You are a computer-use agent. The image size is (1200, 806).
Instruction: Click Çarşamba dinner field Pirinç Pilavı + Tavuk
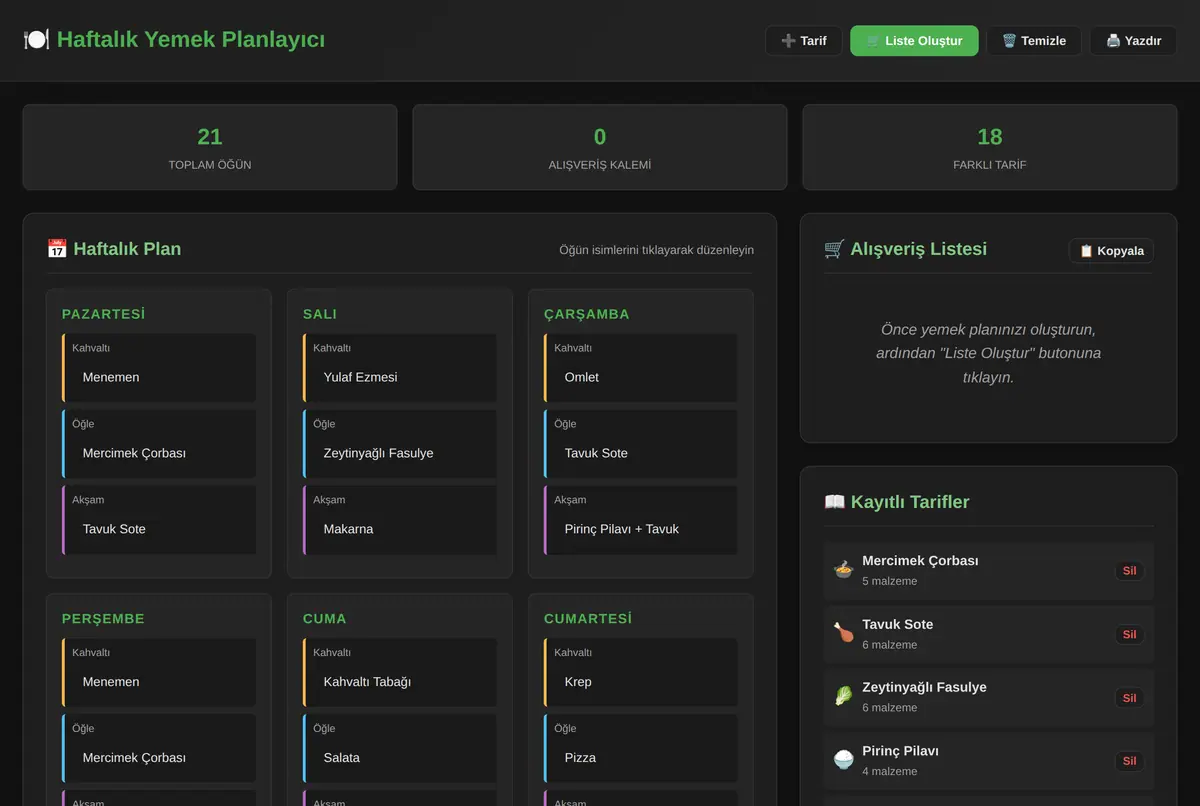click(x=641, y=529)
